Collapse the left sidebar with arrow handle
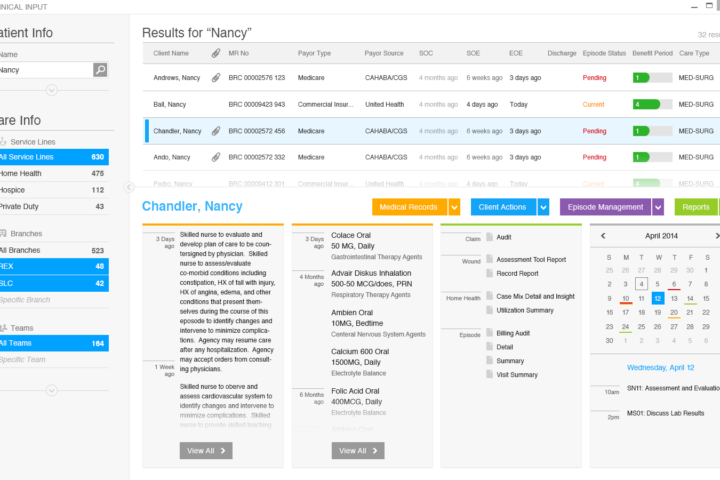 (x=129, y=187)
